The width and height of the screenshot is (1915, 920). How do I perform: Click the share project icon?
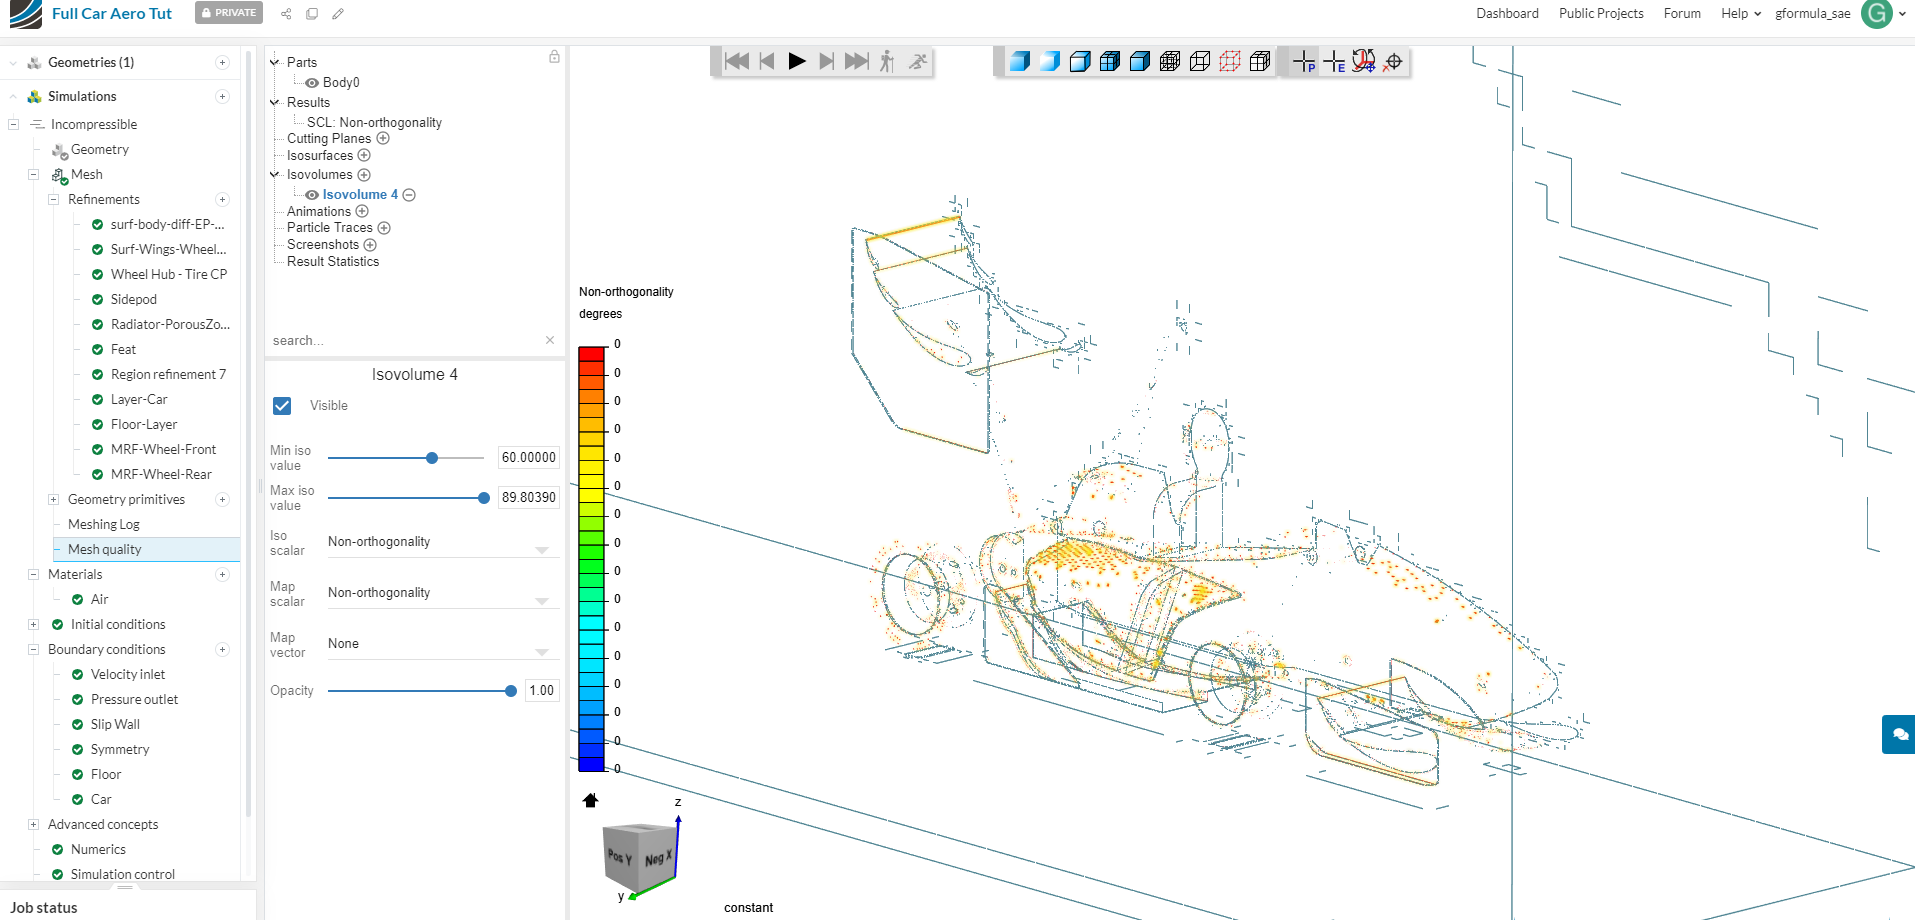(x=286, y=14)
